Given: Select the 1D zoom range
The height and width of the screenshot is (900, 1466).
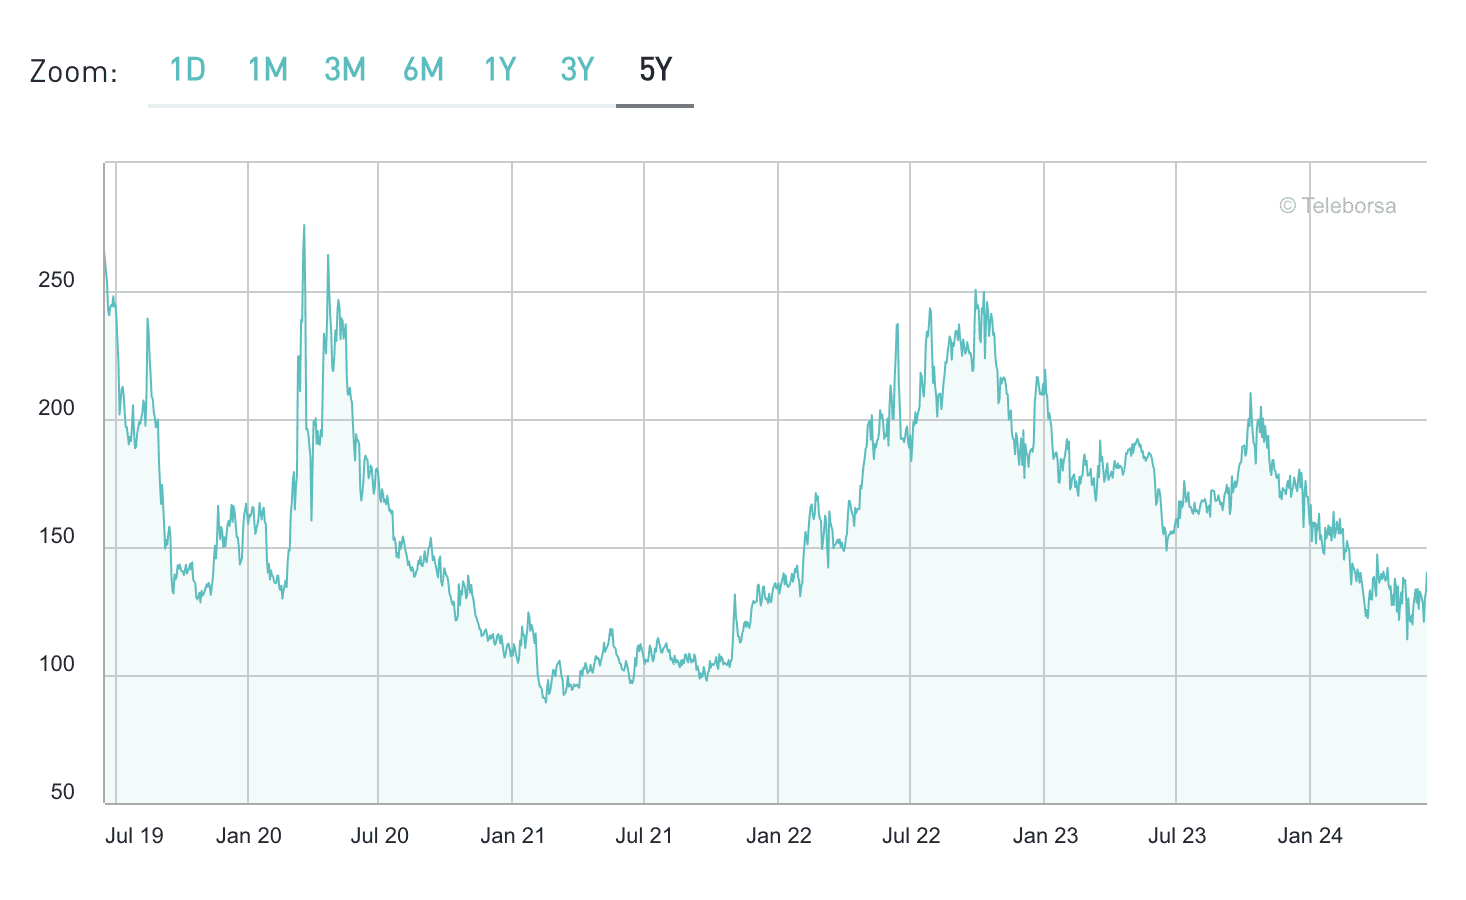Looking at the screenshot, I should click(x=187, y=70).
